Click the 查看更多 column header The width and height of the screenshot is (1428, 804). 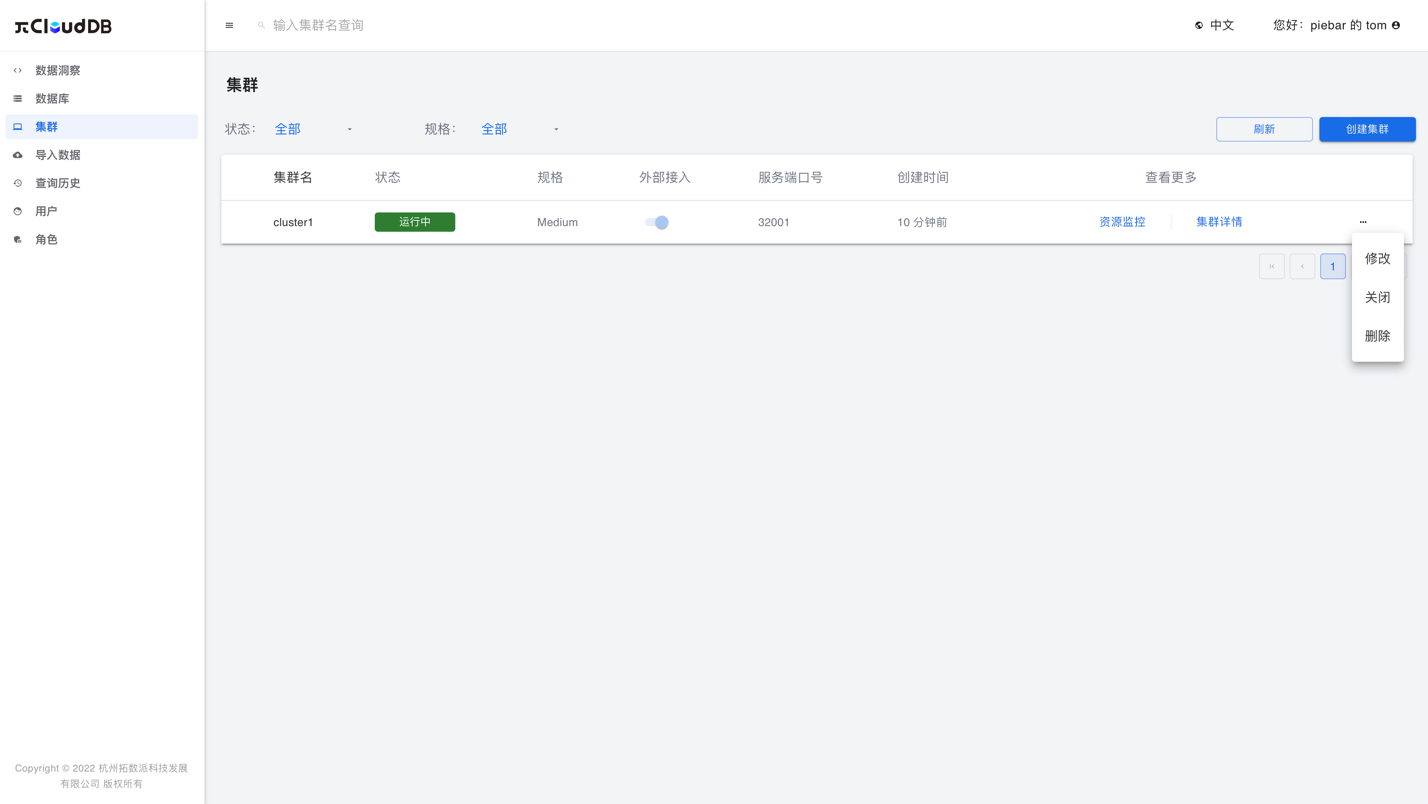click(1171, 177)
